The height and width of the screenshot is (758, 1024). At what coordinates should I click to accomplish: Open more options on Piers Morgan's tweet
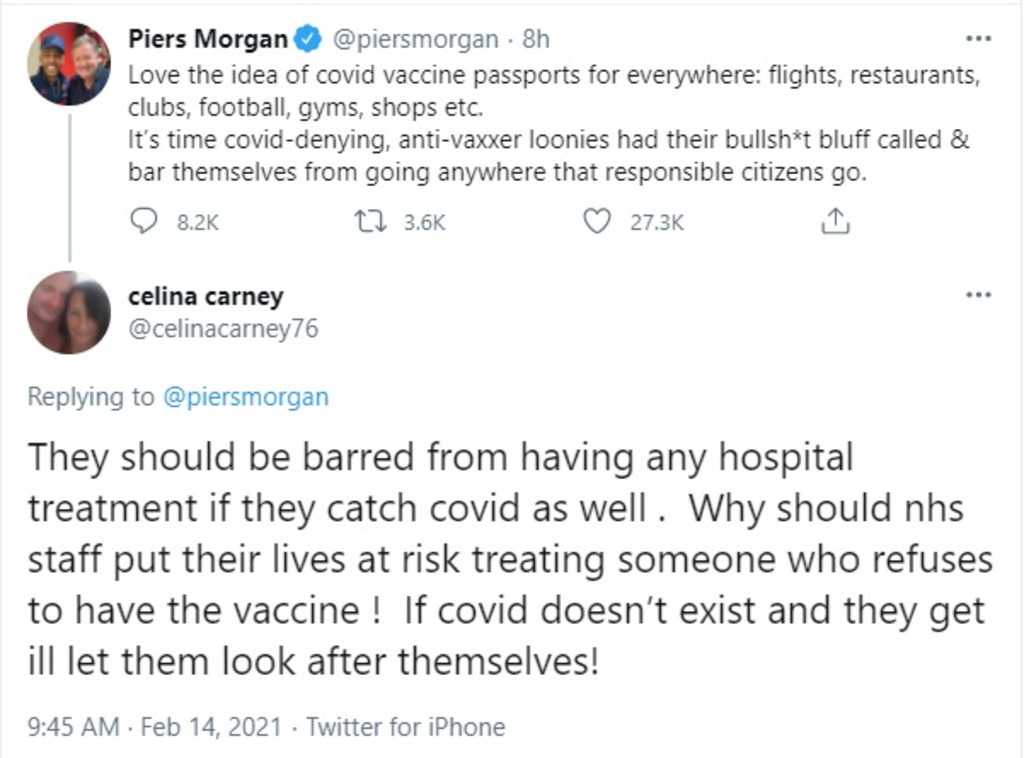point(978,40)
